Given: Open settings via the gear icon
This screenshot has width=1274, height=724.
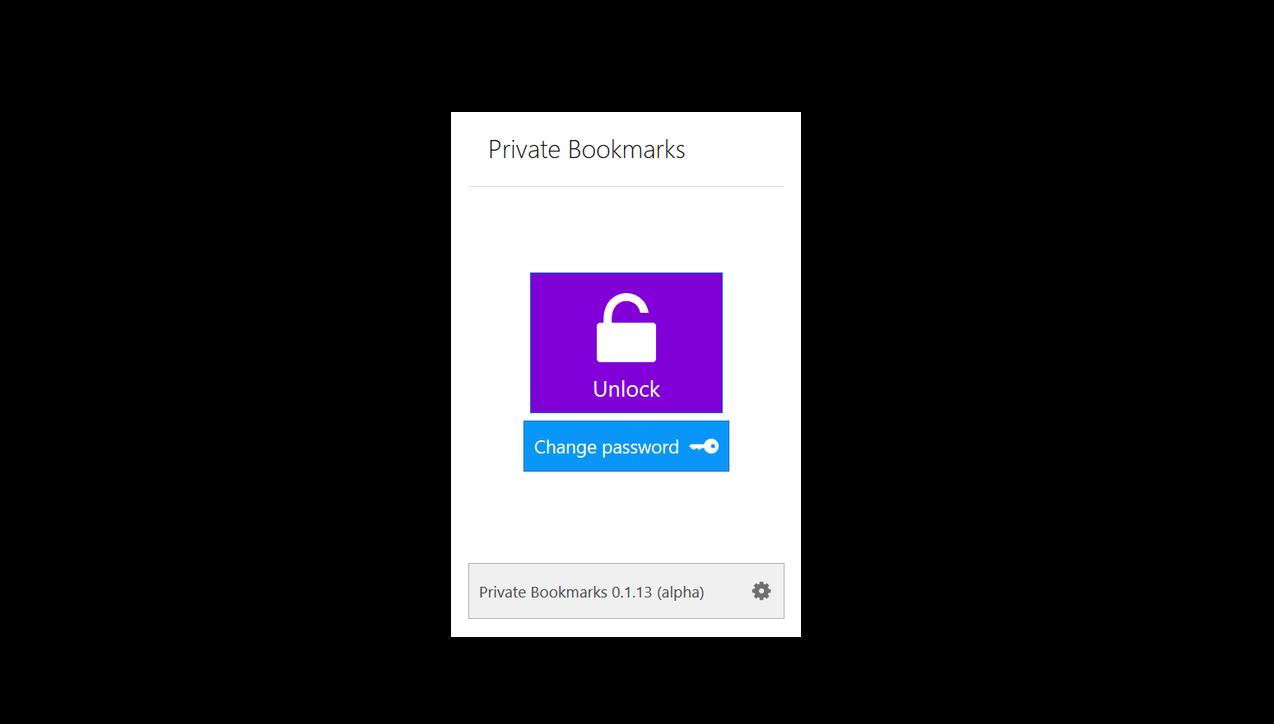Looking at the screenshot, I should click(x=761, y=591).
